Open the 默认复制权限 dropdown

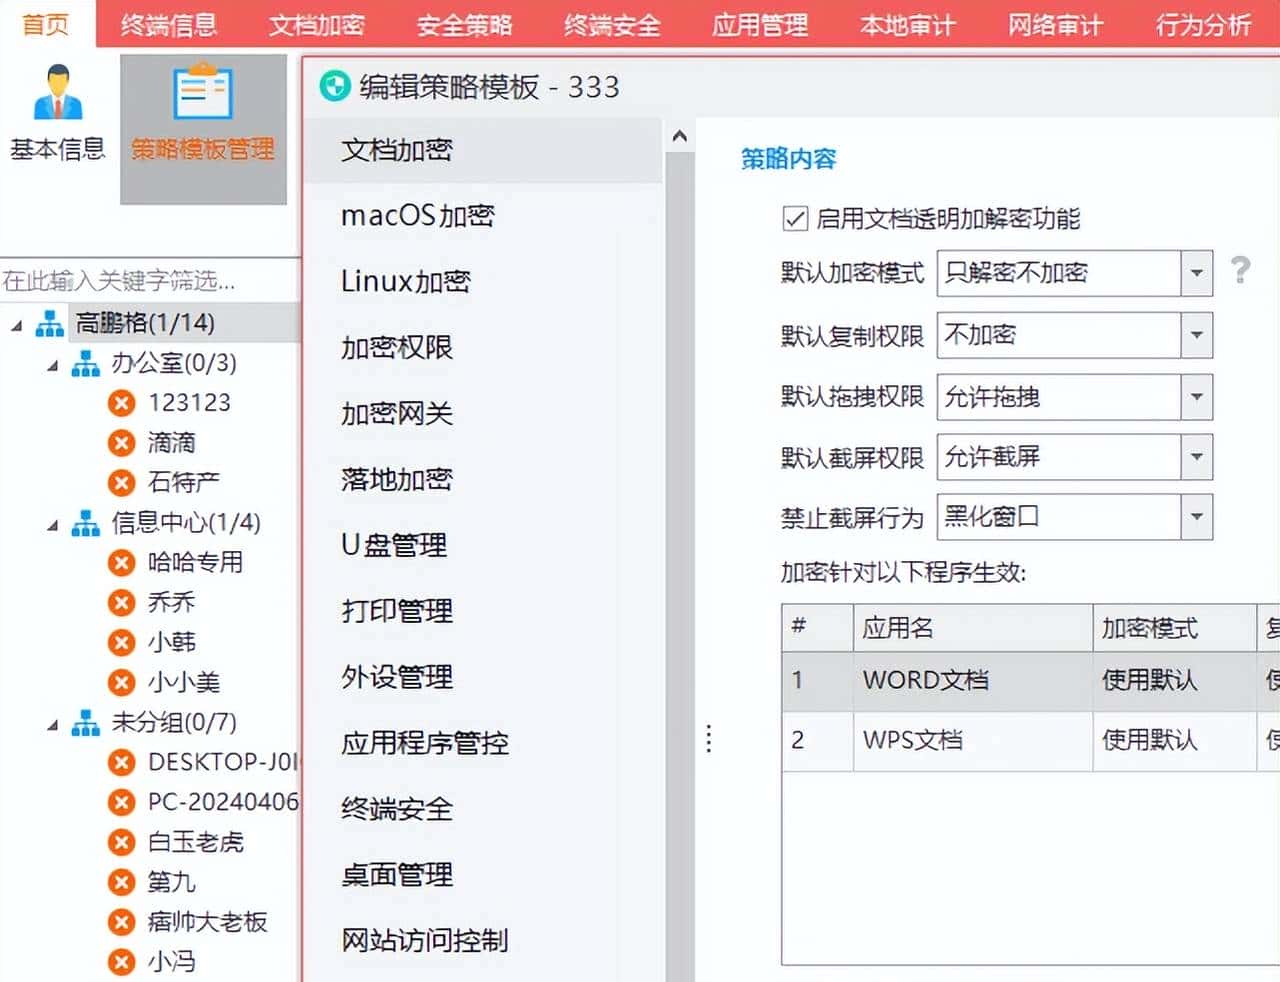point(1197,335)
